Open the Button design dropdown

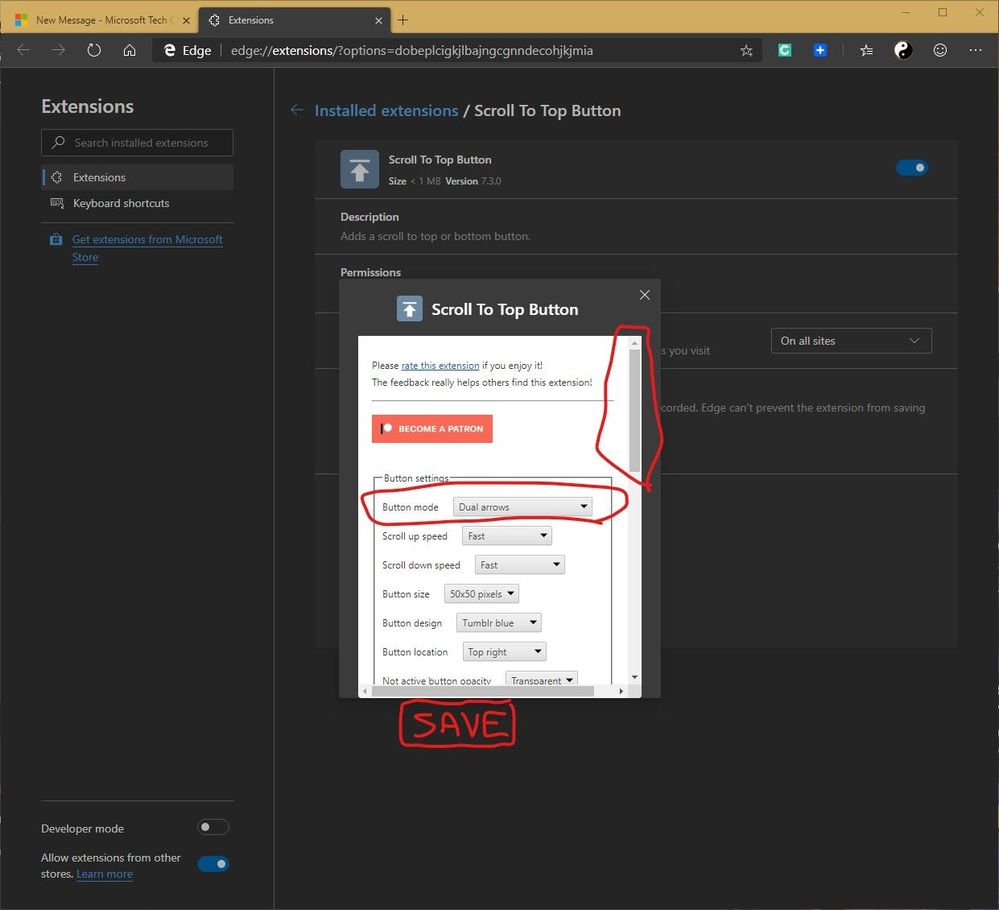[x=499, y=623]
